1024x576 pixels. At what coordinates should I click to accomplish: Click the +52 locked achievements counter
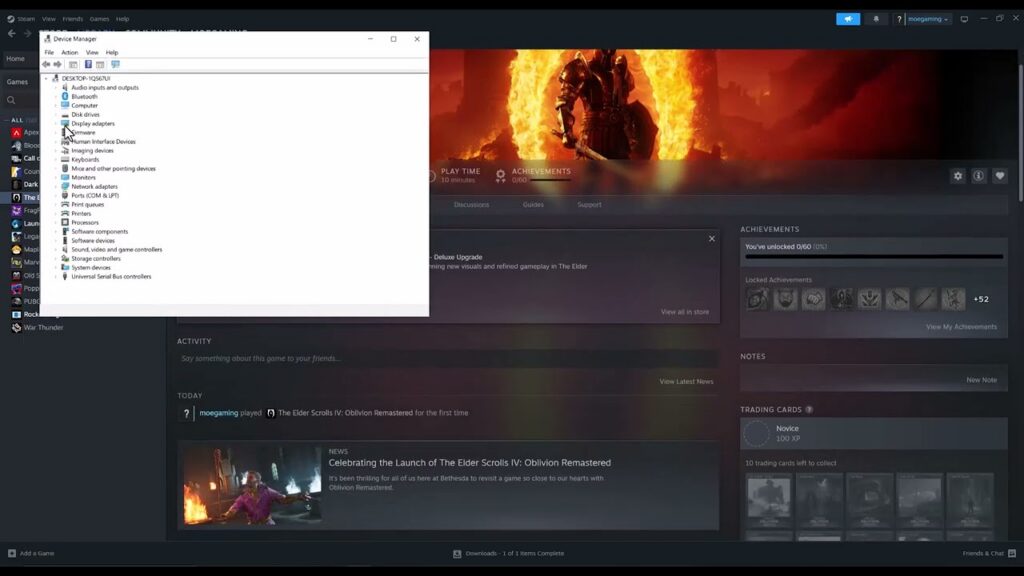980,299
